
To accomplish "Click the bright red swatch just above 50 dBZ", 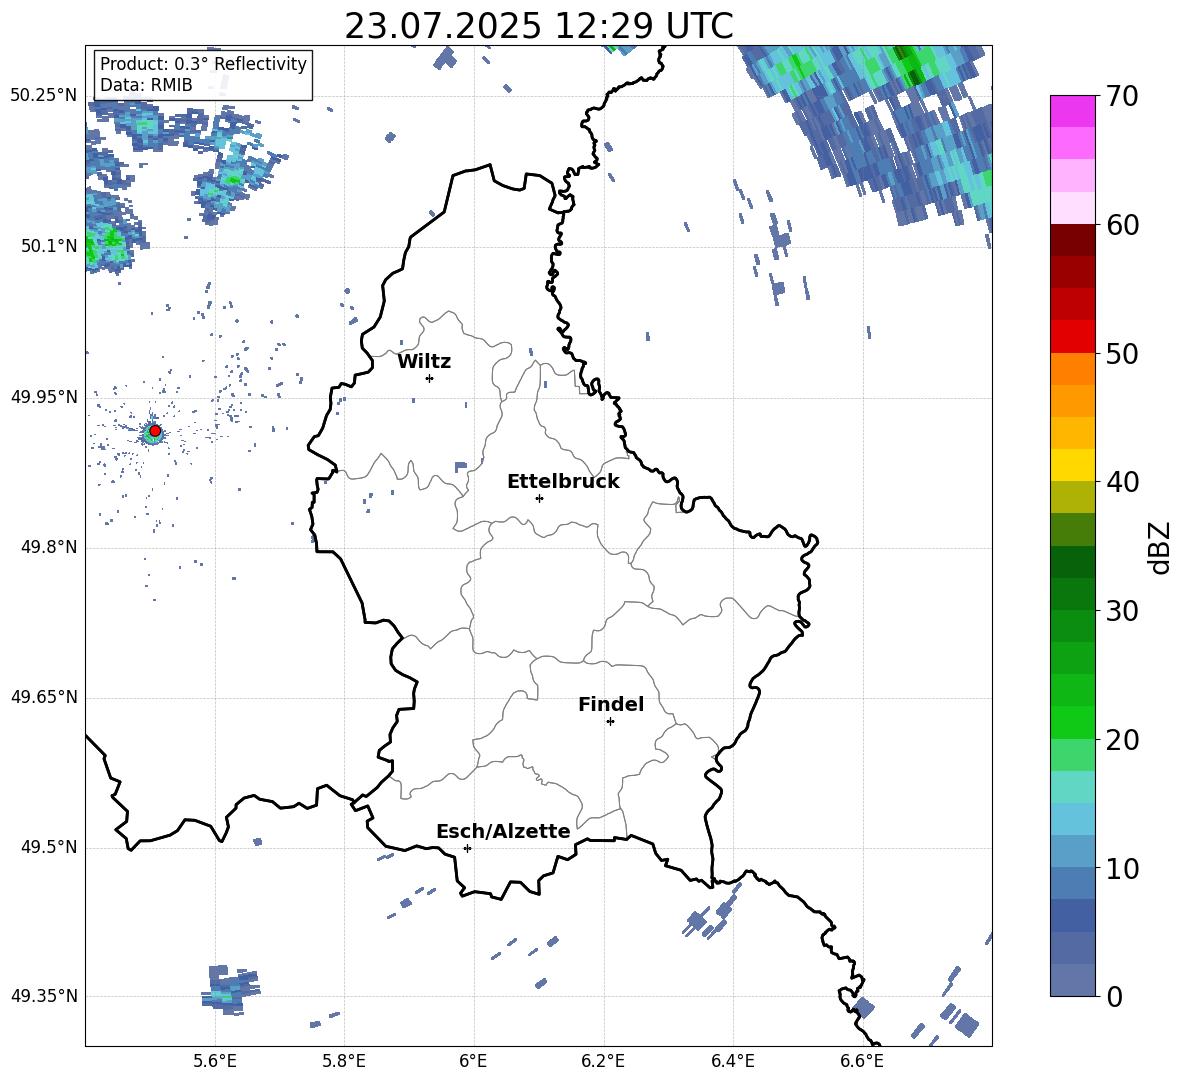I will (x=1072, y=337).
